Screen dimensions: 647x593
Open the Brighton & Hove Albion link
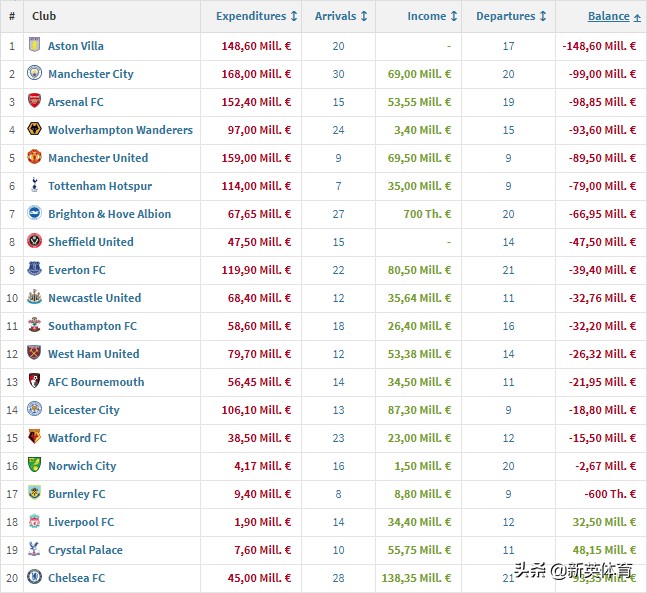(109, 214)
